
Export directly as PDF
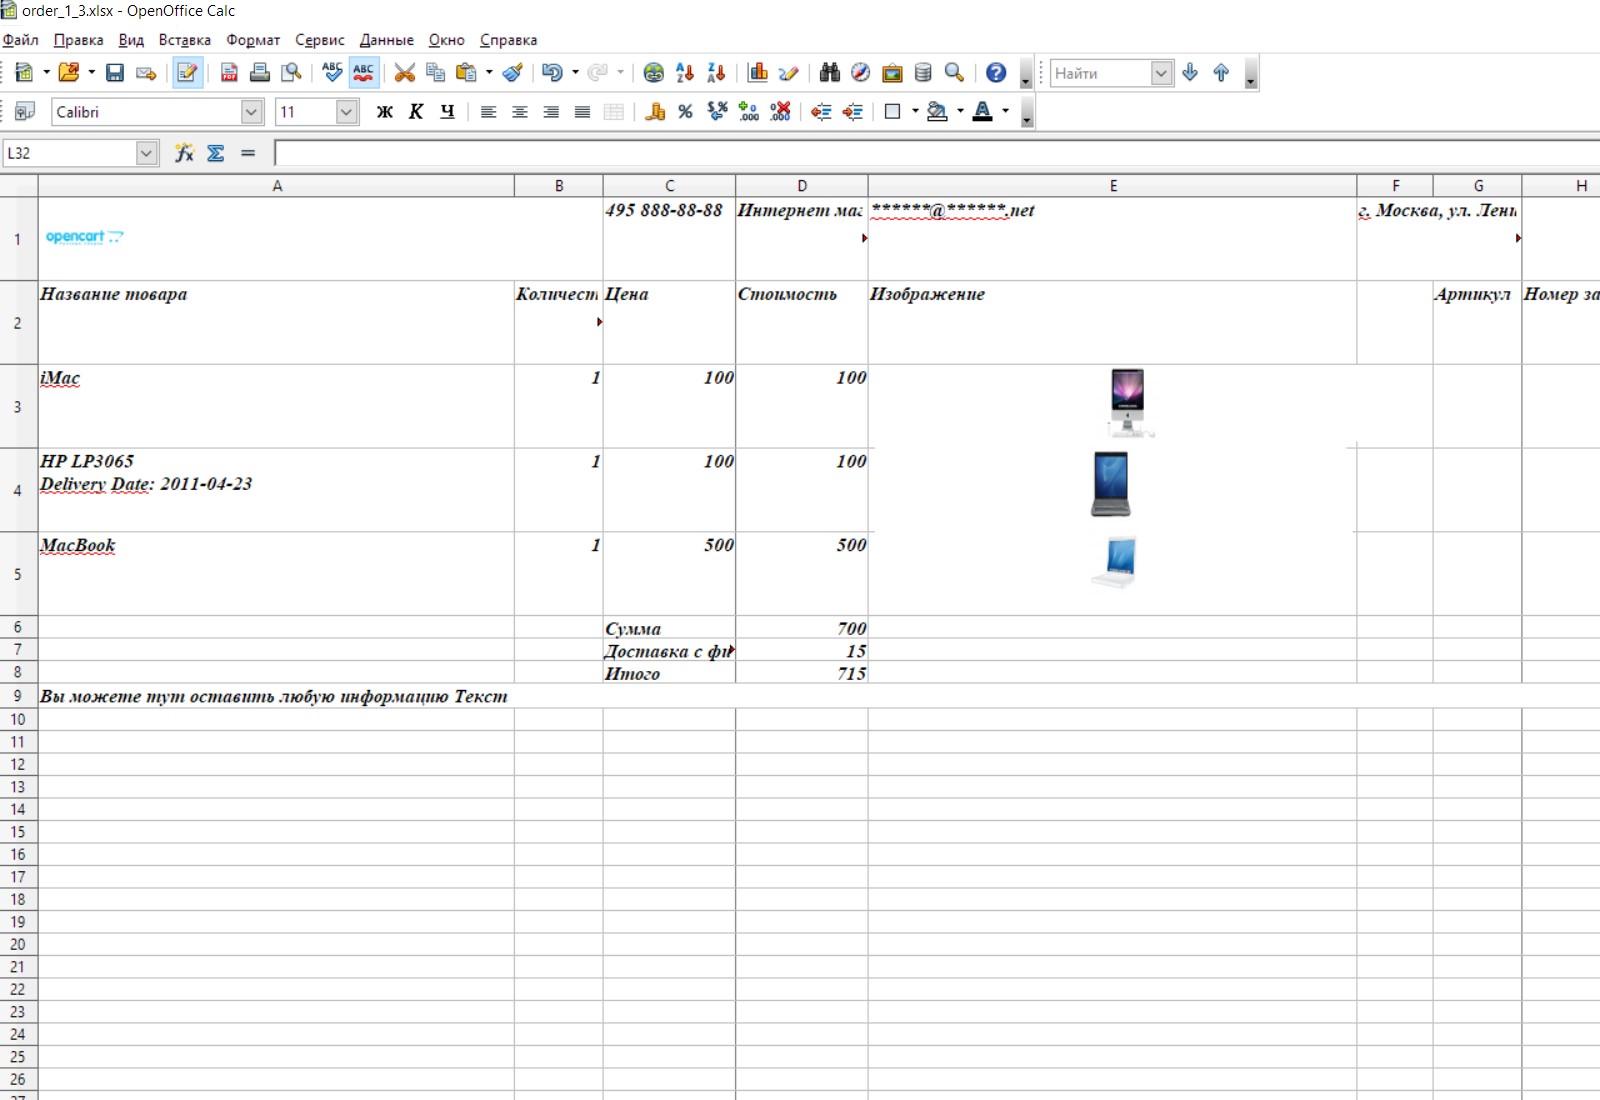pos(229,73)
